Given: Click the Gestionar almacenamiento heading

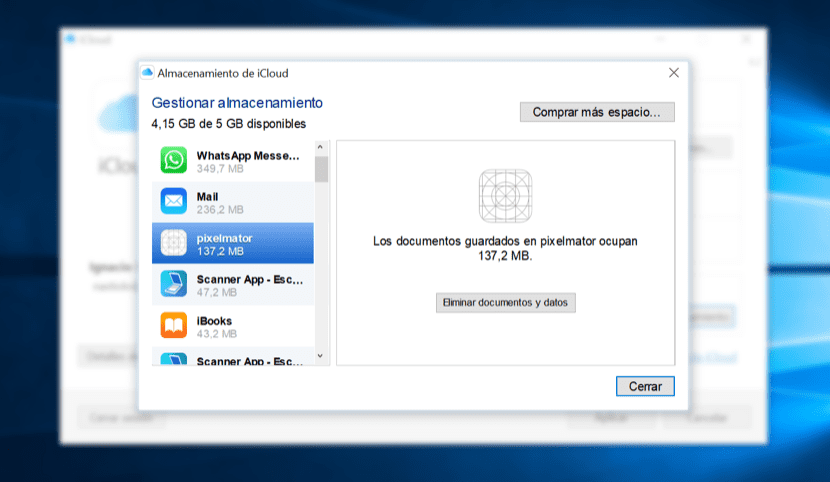Looking at the screenshot, I should point(237,103).
